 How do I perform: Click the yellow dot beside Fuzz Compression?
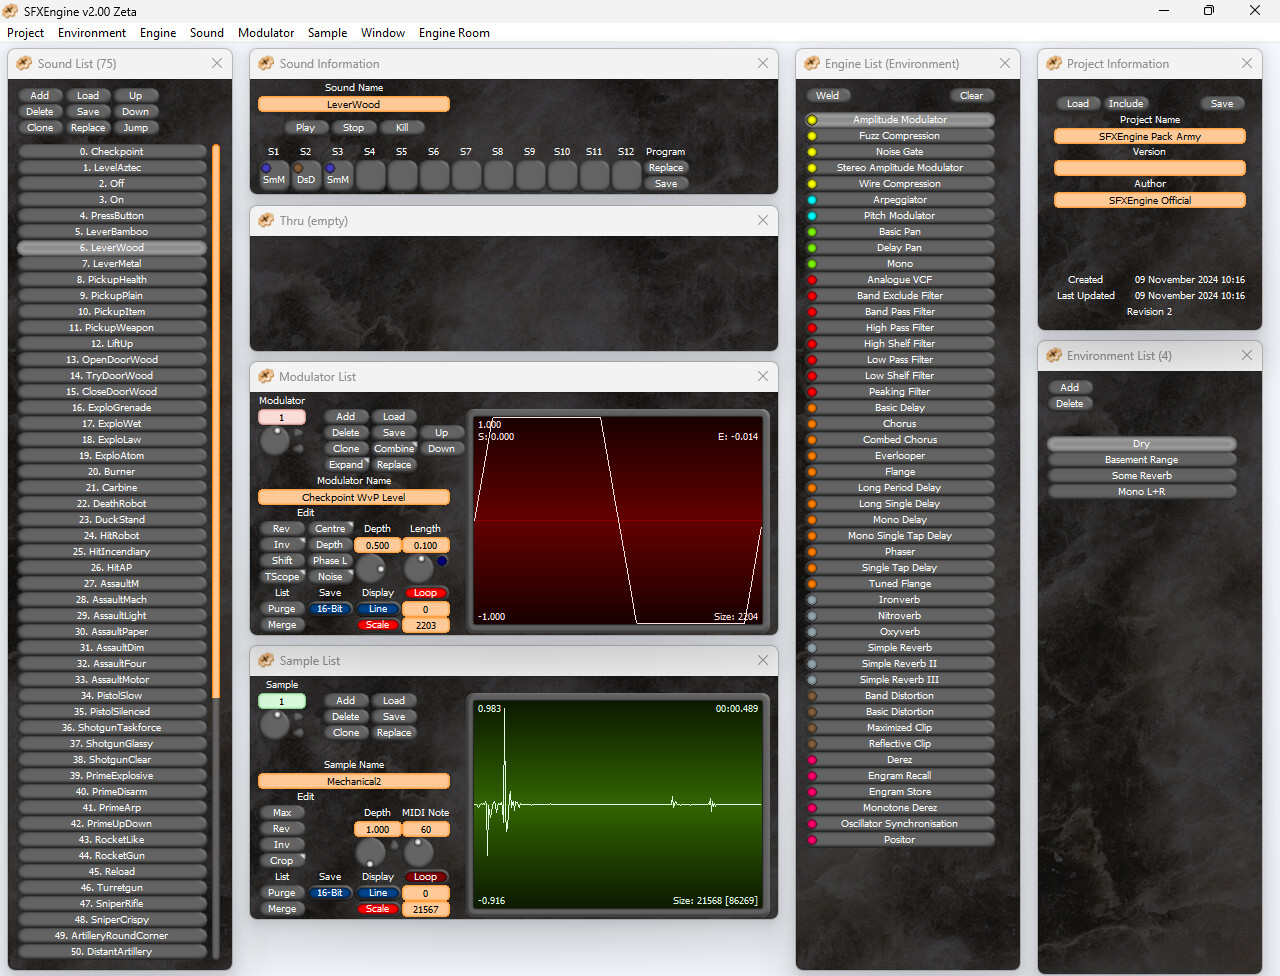pos(812,136)
